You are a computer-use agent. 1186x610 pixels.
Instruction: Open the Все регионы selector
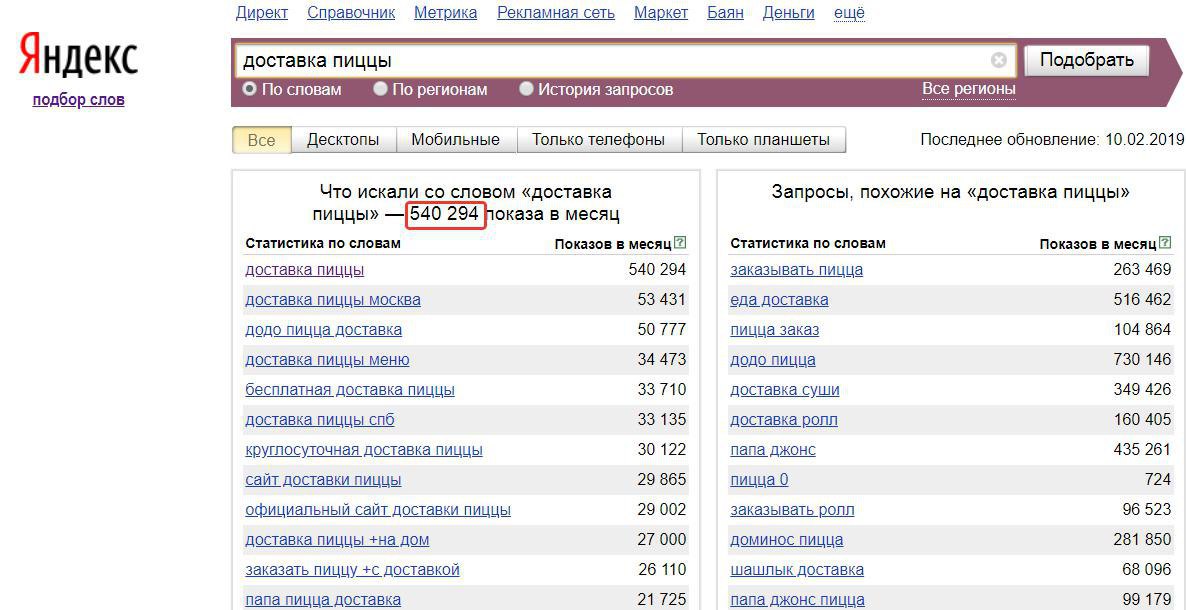pos(969,89)
